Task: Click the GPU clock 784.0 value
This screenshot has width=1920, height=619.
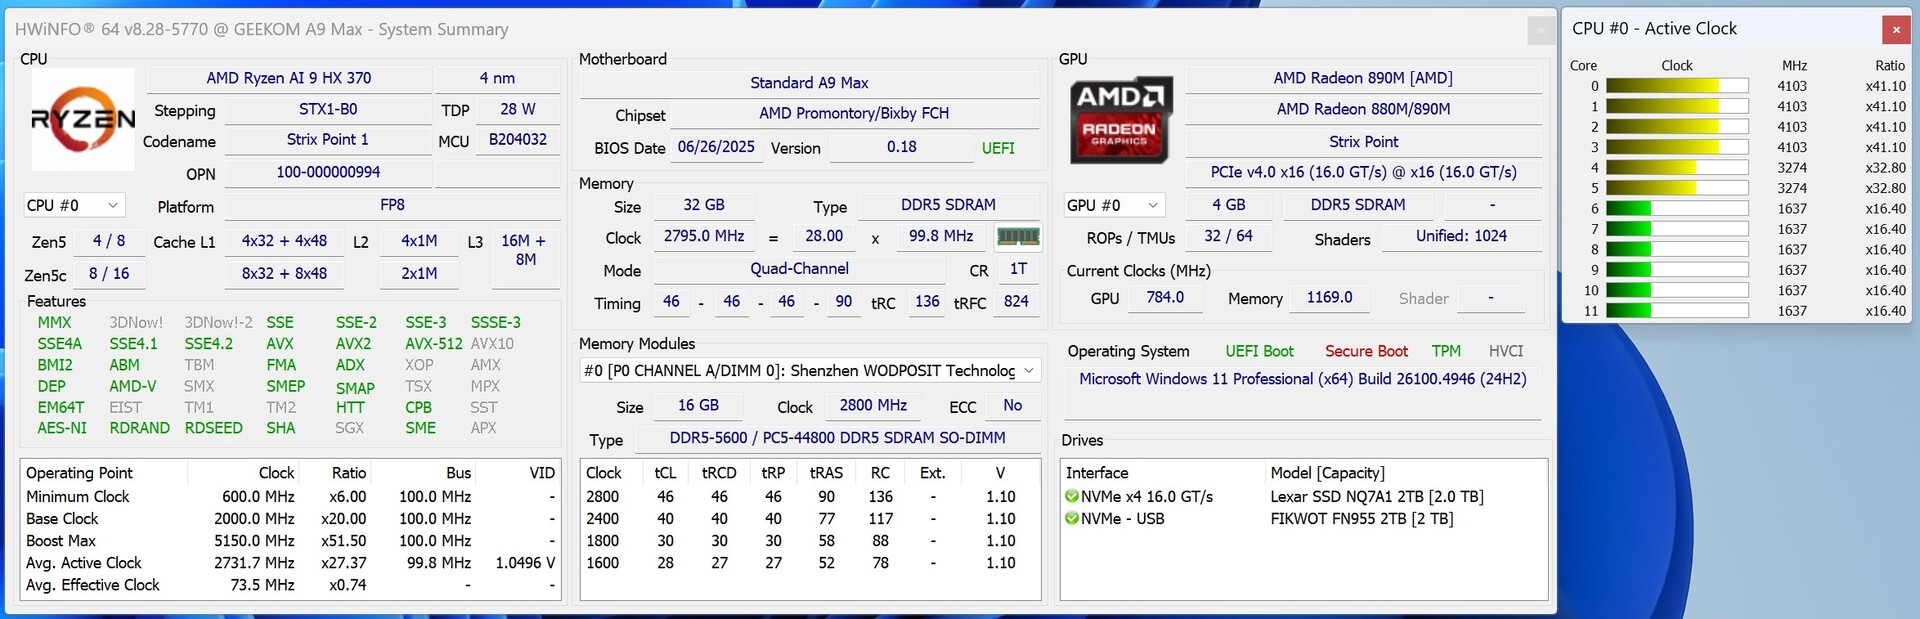Action: pos(1165,298)
